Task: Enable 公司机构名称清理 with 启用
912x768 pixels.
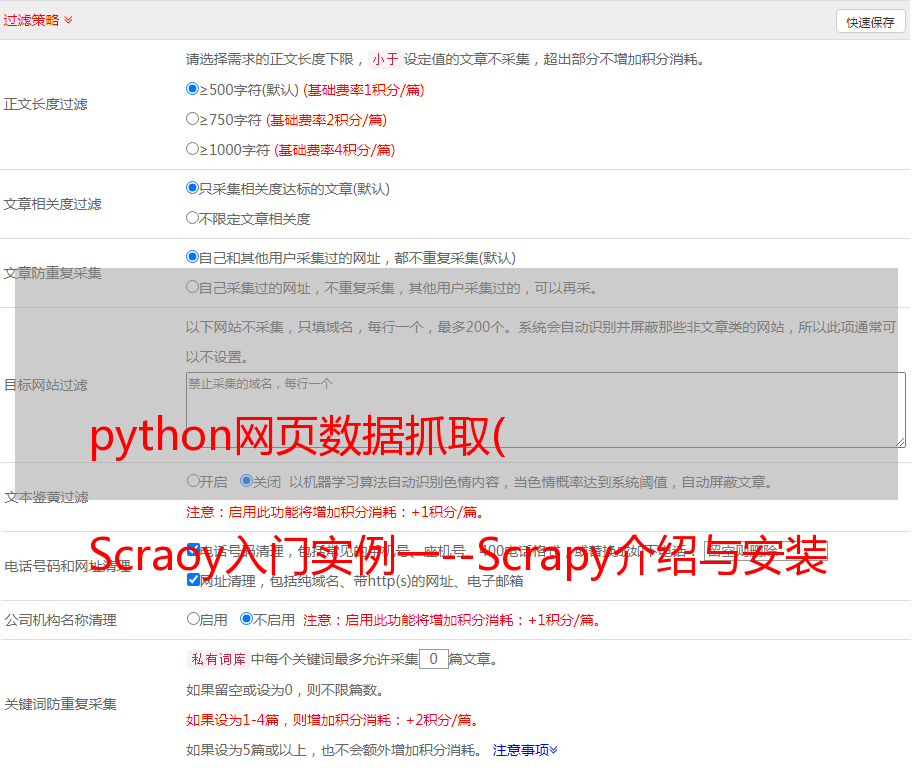Action: [193, 618]
